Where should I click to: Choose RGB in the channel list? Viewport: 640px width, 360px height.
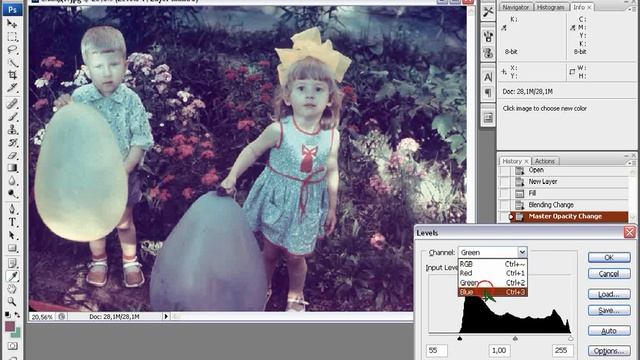(x=493, y=264)
